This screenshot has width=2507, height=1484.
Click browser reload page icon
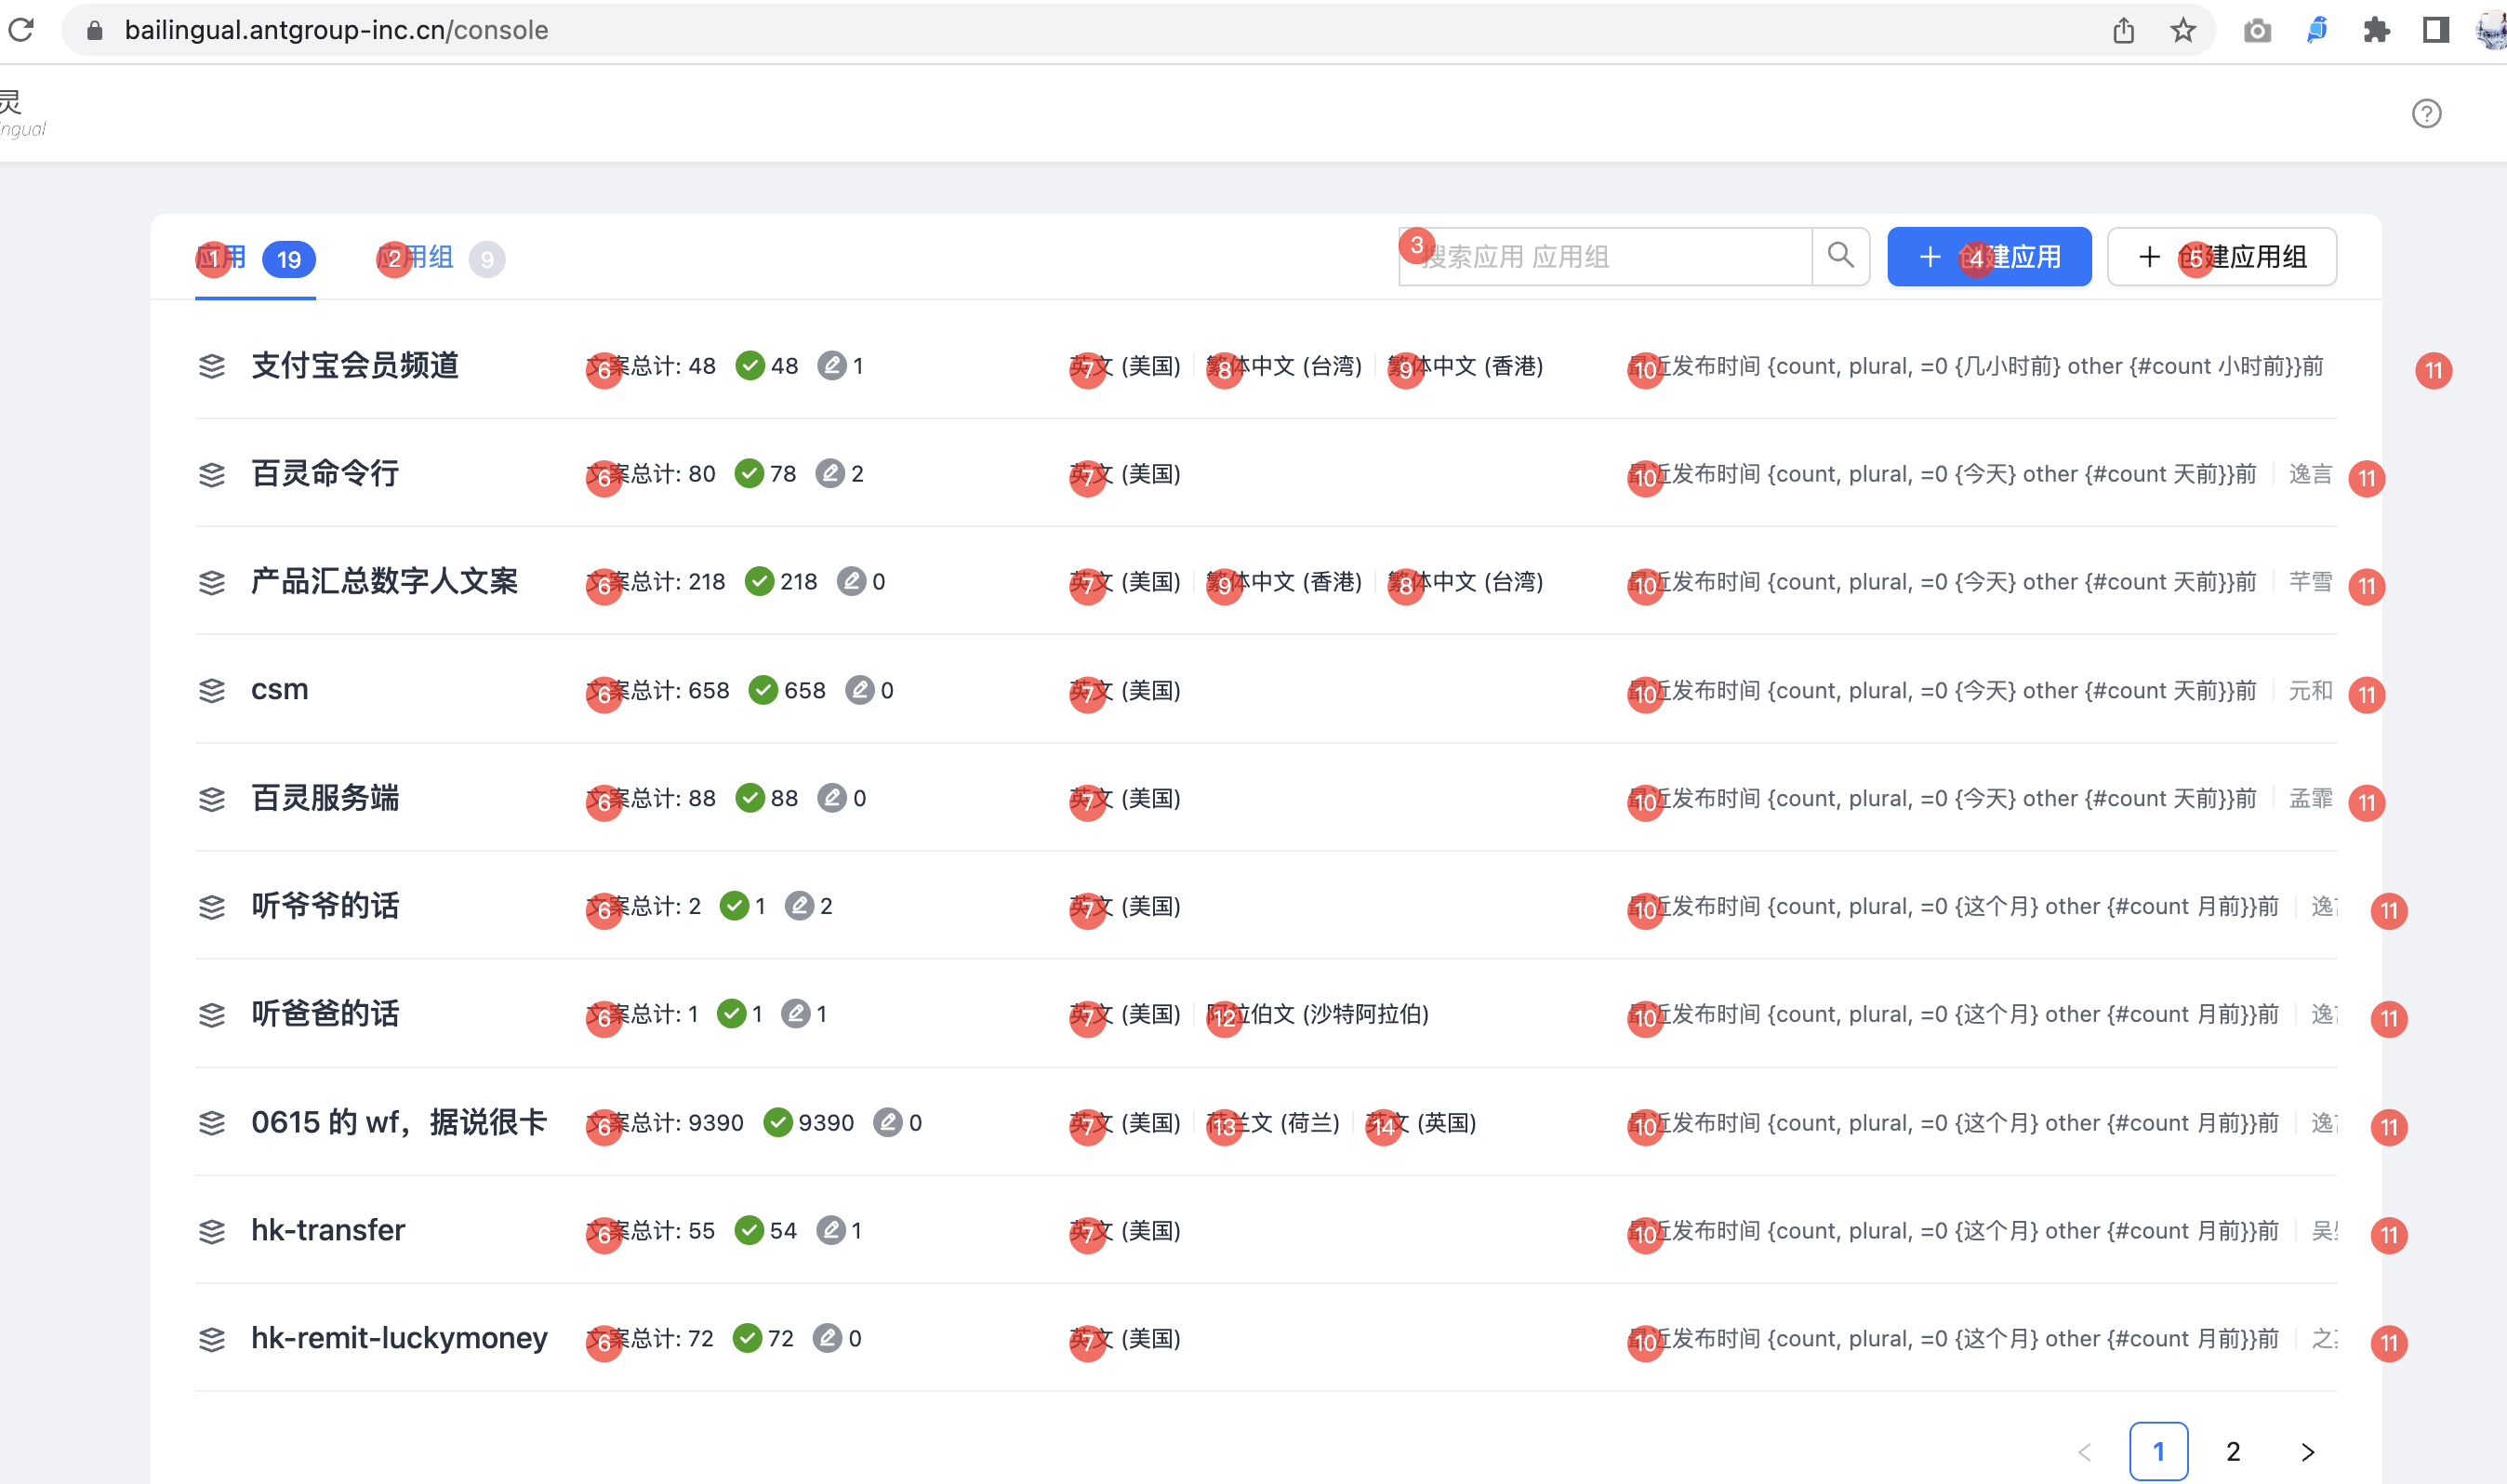(22, 30)
